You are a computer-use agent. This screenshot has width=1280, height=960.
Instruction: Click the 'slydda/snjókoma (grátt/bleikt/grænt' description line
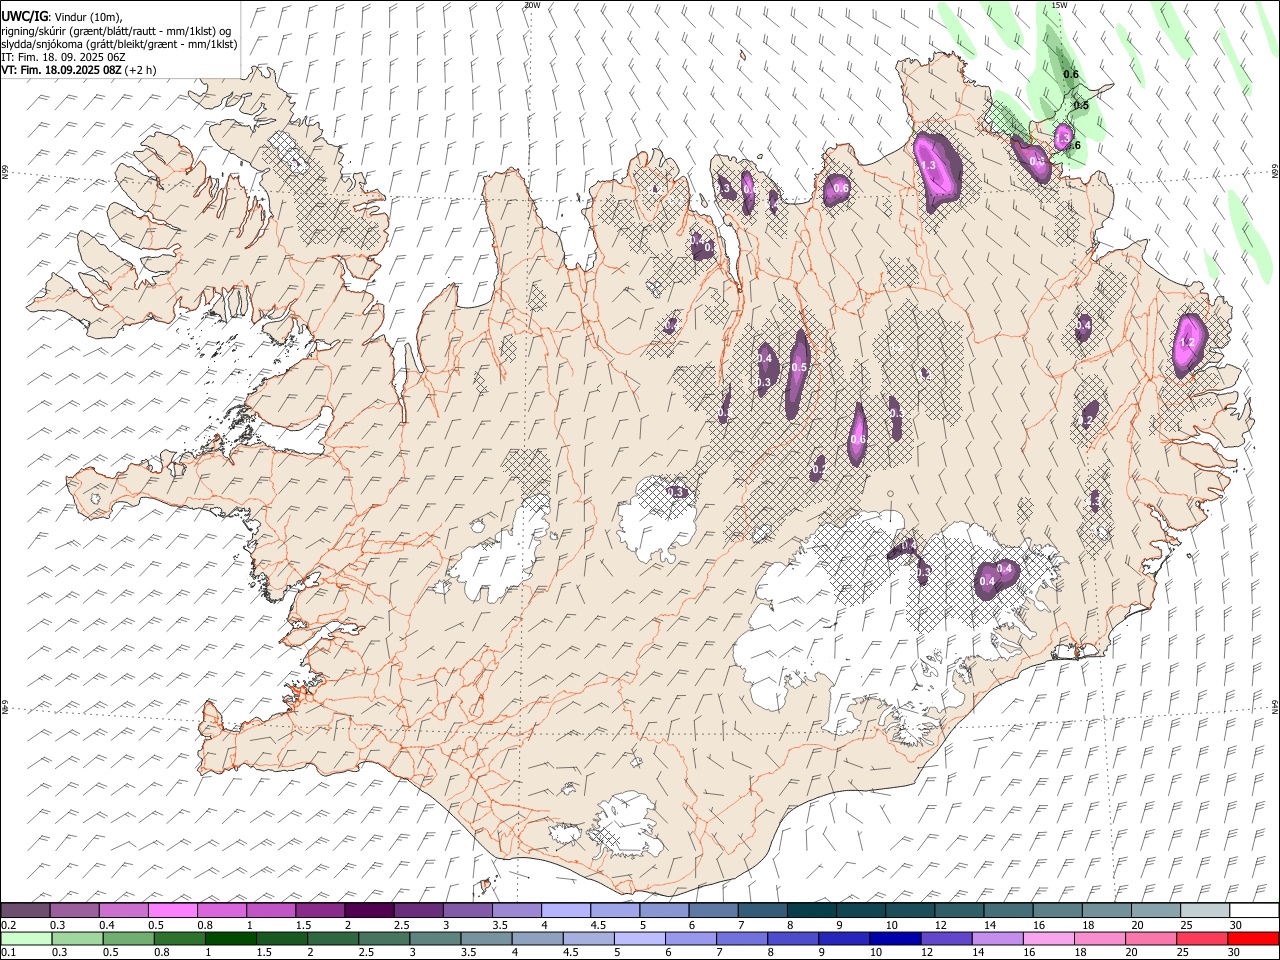[119, 44]
